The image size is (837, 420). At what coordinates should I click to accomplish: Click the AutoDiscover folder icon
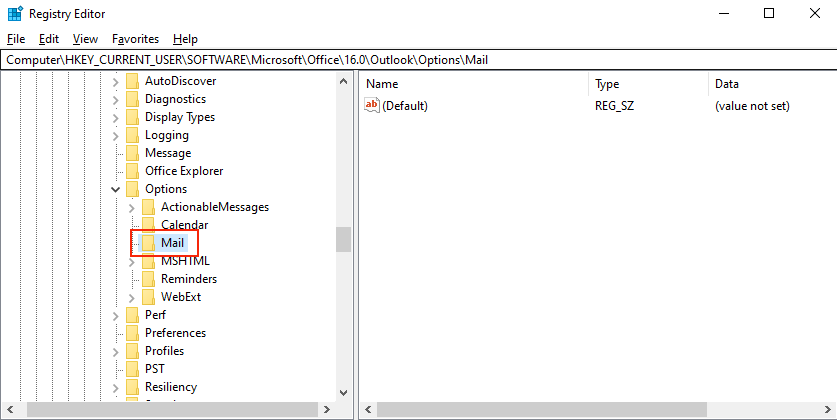tap(132, 81)
